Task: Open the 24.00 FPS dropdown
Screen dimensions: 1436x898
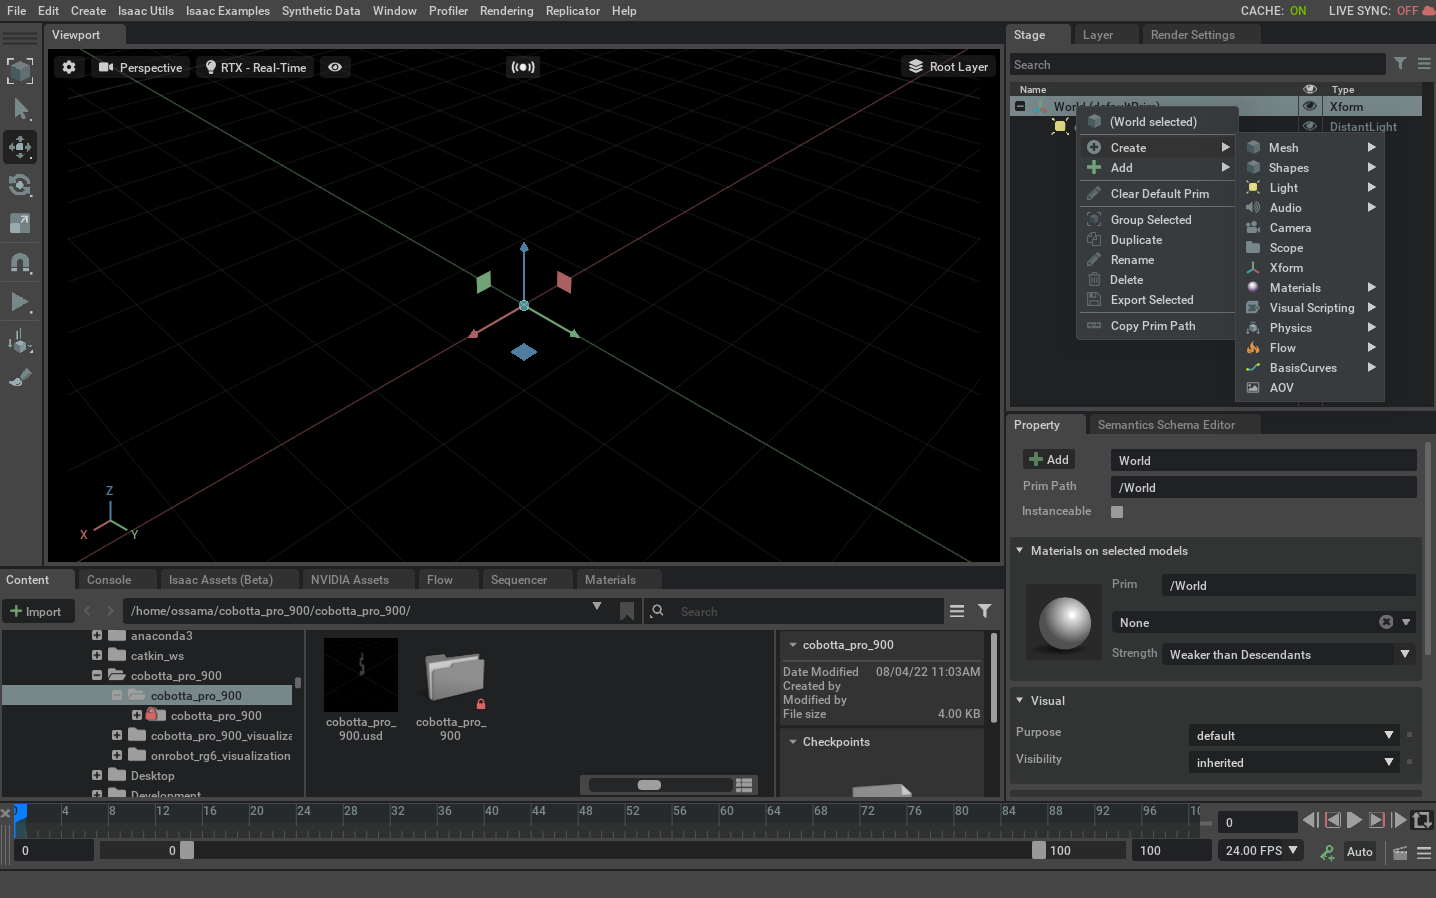Action: click(x=1261, y=851)
